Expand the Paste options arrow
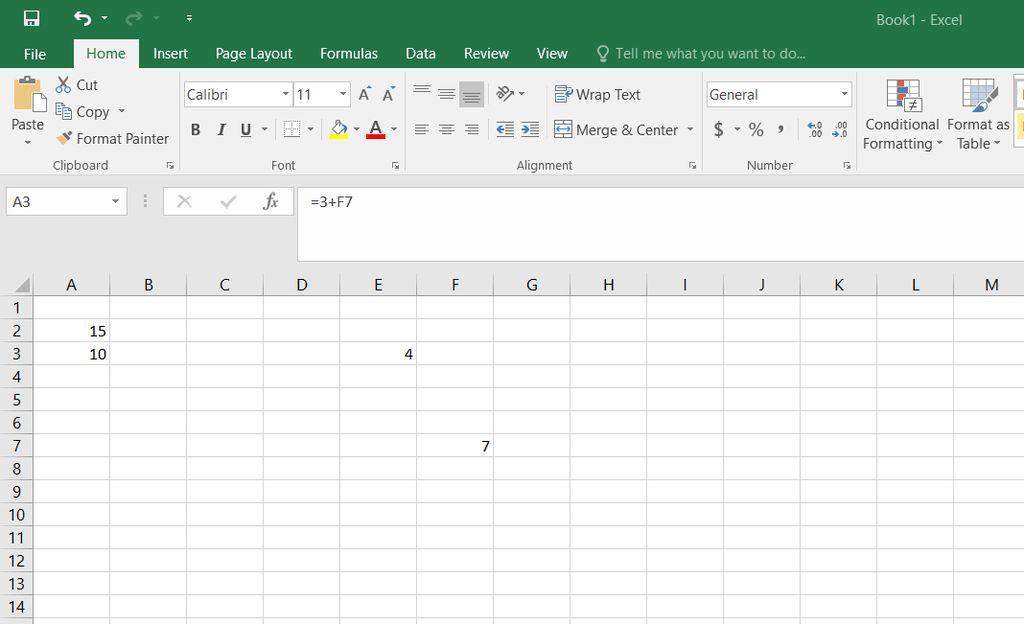1024x624 pixels. pos(27,142)
